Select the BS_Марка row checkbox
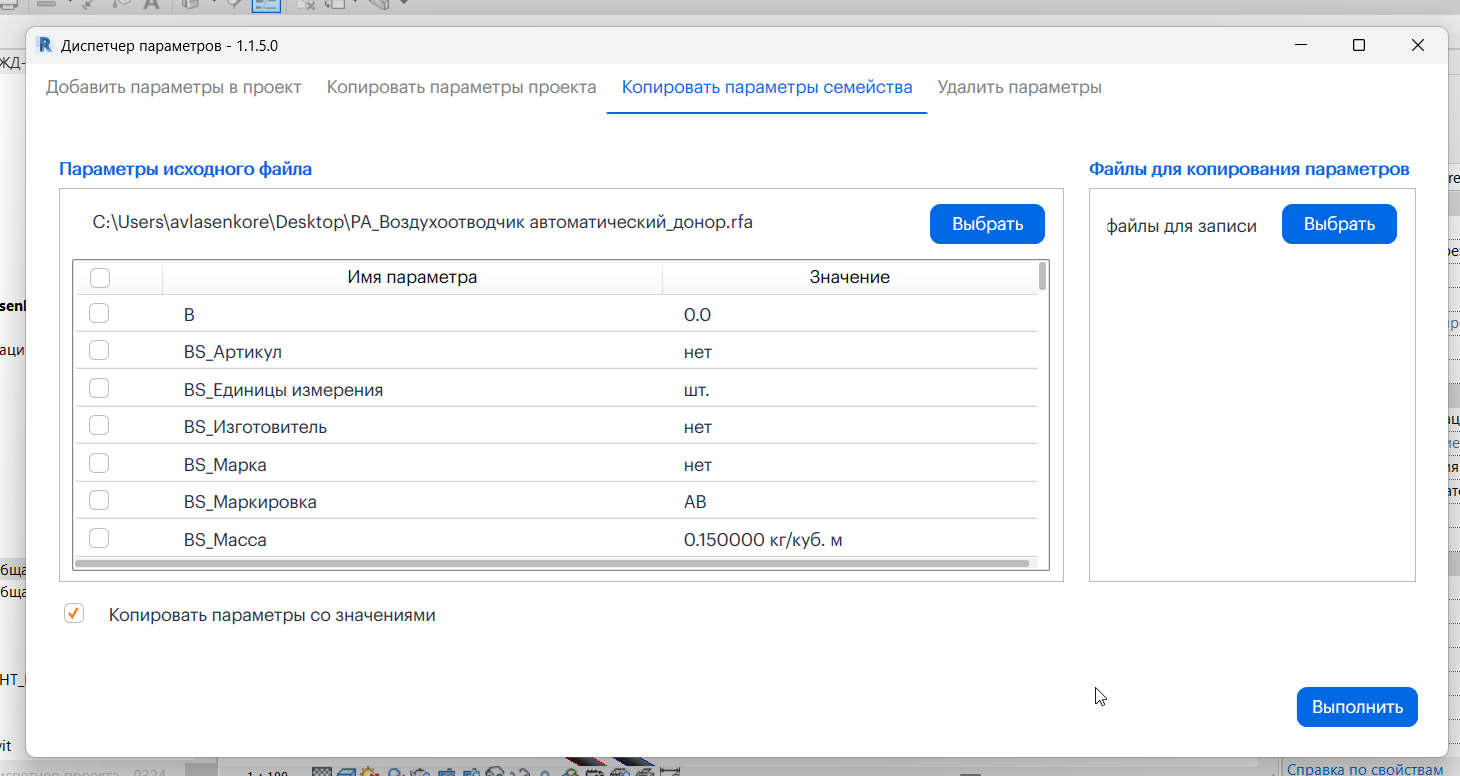This screenshot has width=1460, height=776. pos(99,464)
